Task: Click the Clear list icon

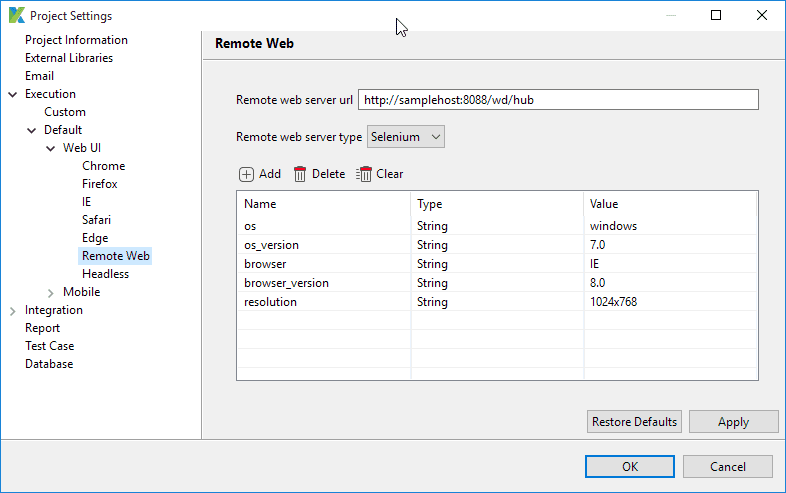Action: pyautogui.click(x=364, y=174)
